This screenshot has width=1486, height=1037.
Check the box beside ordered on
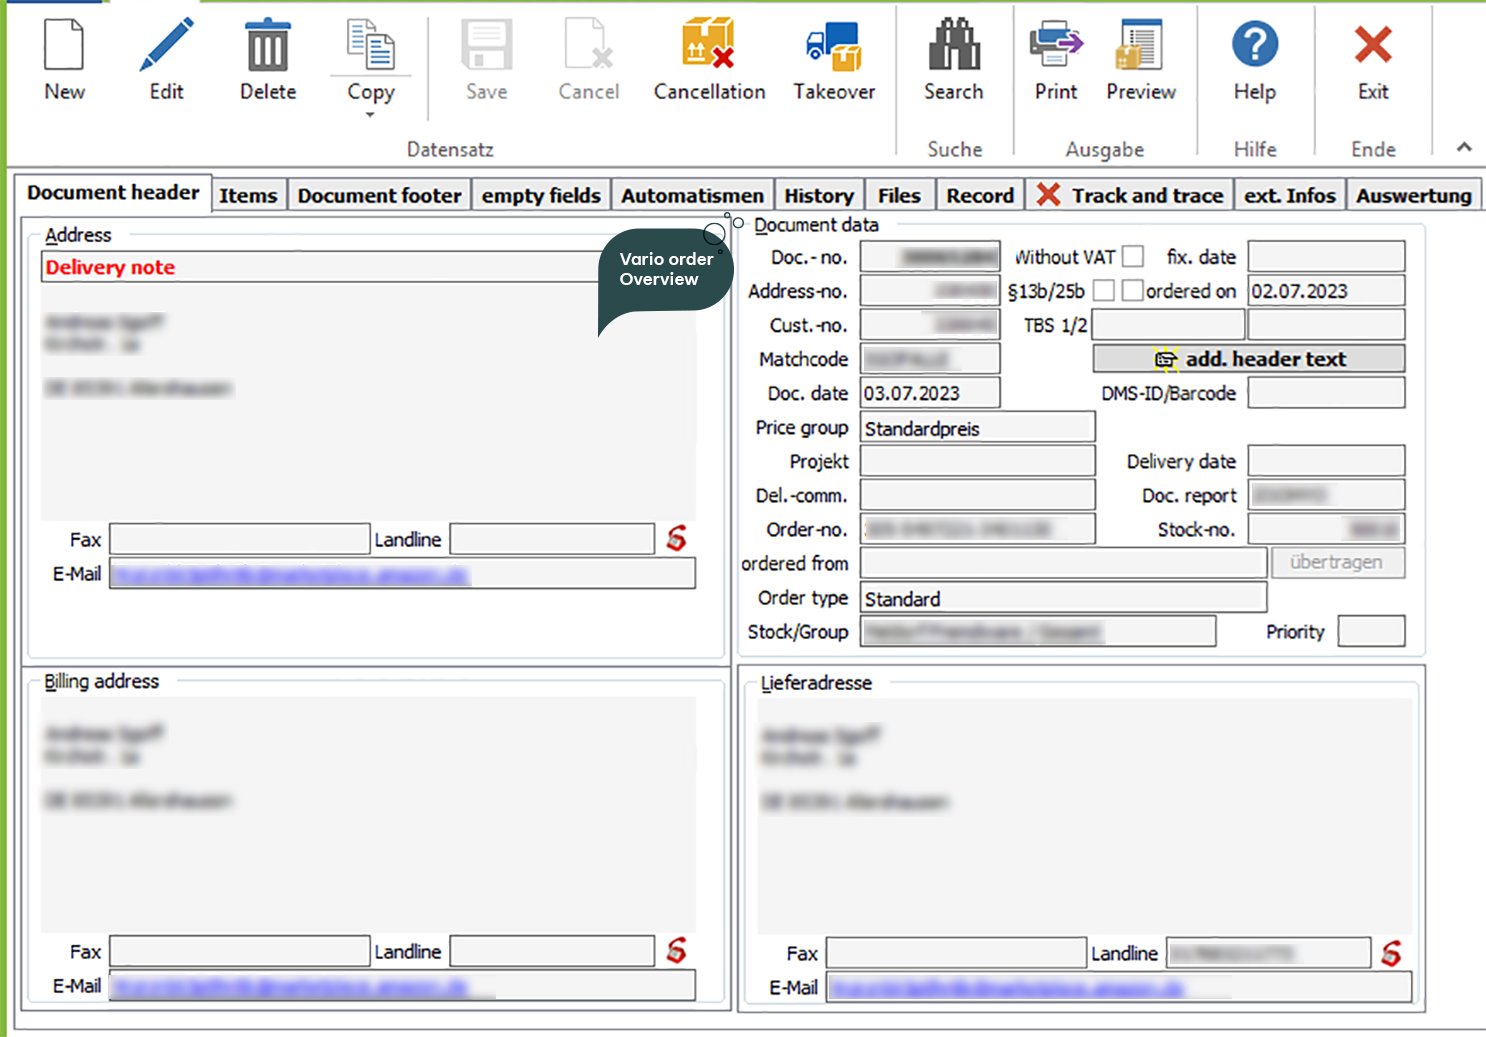click(x=1132, y=291)
